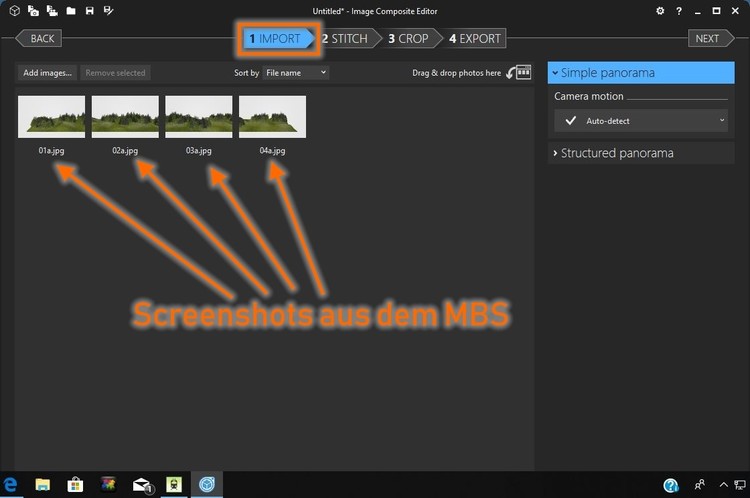Open the Sort by File name dropdown
Image resolution: width=750 pixels, height=498 pixels.
296,73
